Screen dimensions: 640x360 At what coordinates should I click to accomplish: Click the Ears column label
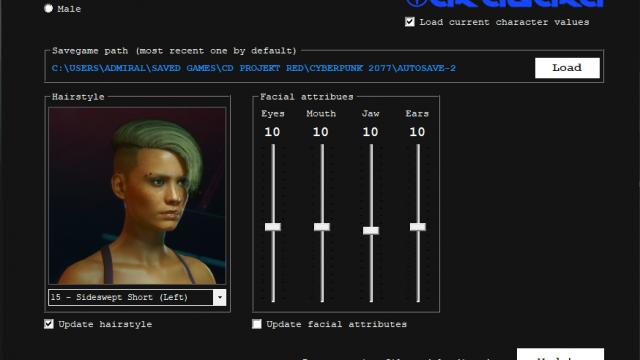pyautogui.click(x=417, y=114)
